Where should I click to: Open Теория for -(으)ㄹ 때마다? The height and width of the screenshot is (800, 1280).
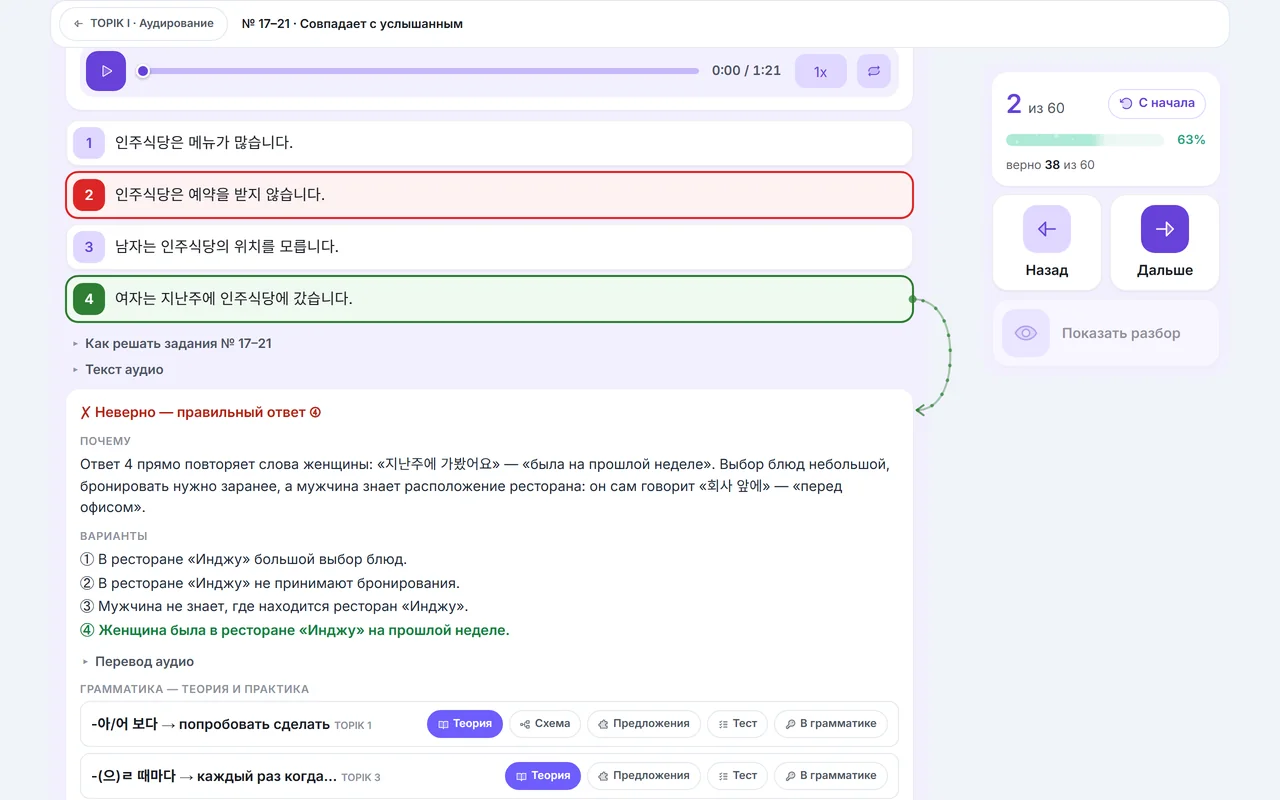point(543,776)
